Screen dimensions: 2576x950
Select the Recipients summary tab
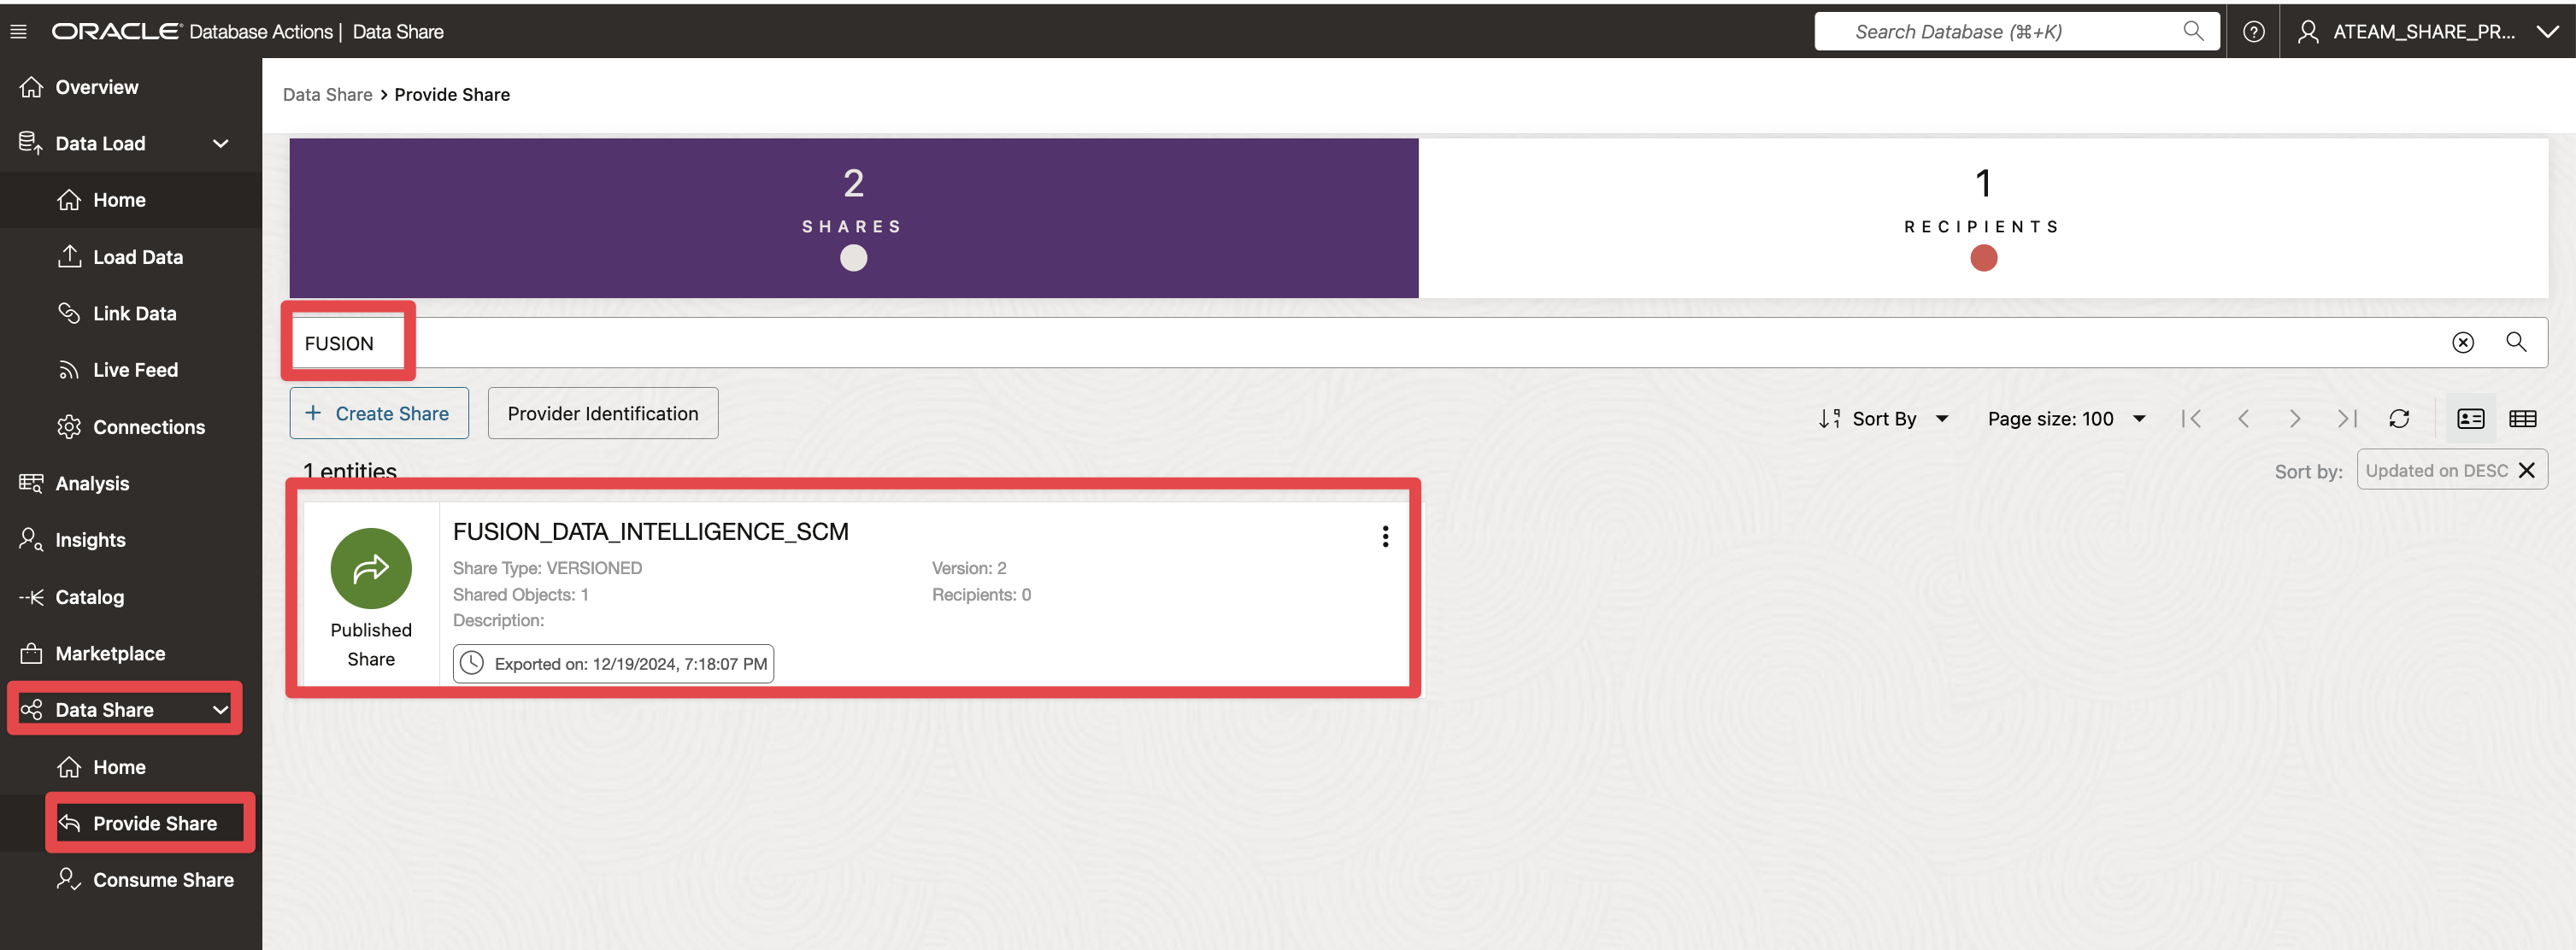pyautogui.click(x=1982, y=217)
